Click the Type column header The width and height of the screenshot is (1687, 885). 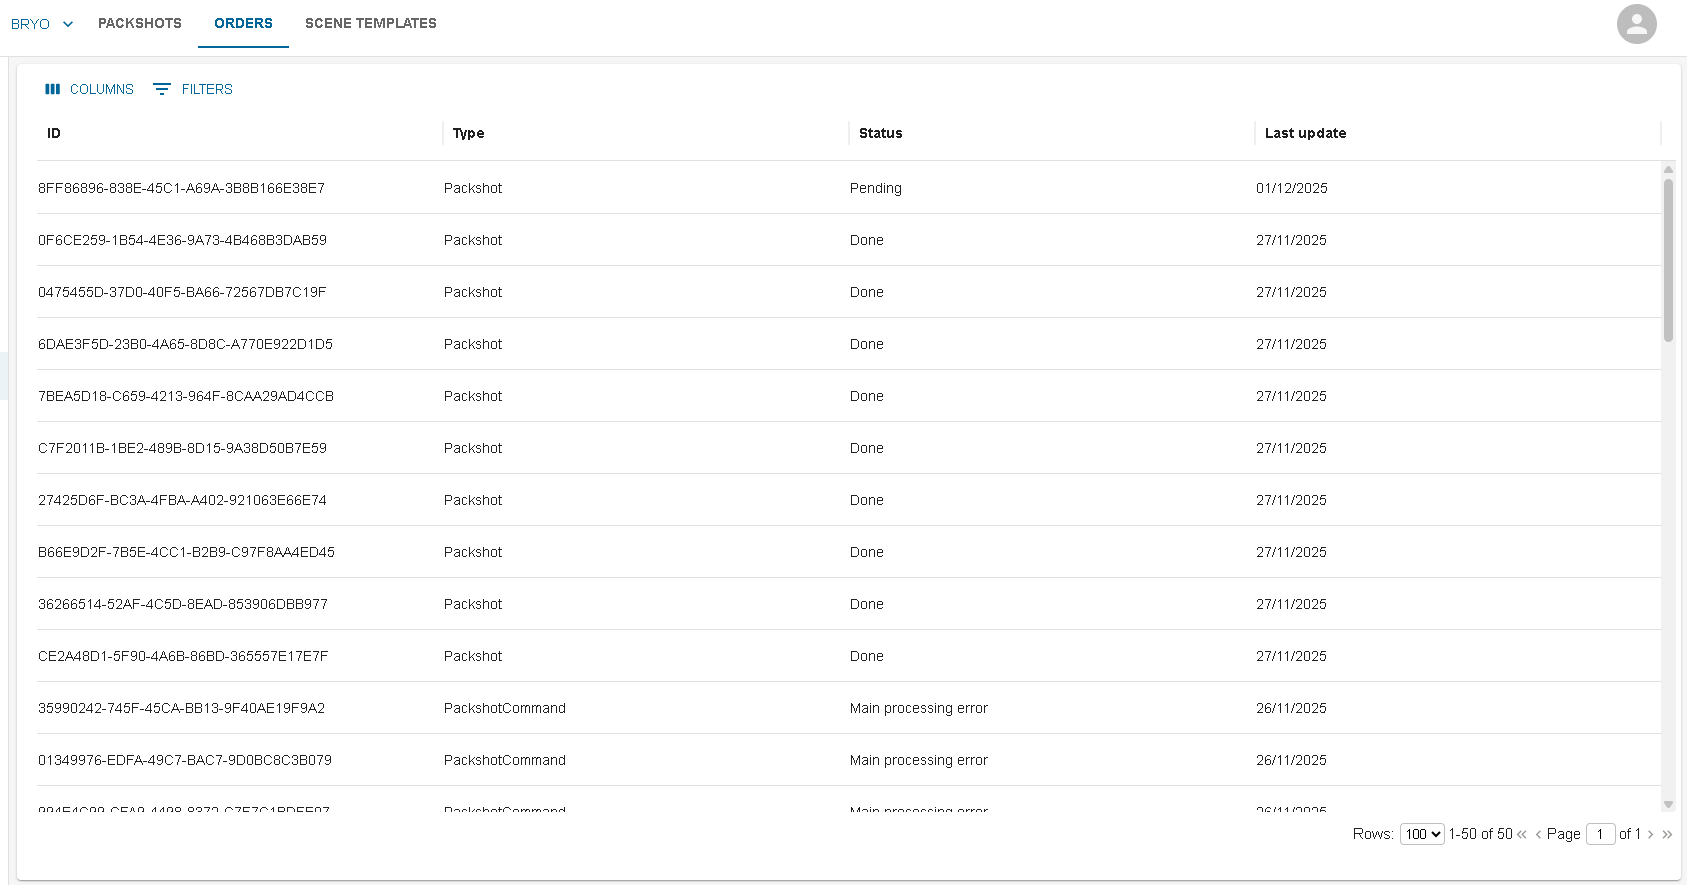coord(468,133)
